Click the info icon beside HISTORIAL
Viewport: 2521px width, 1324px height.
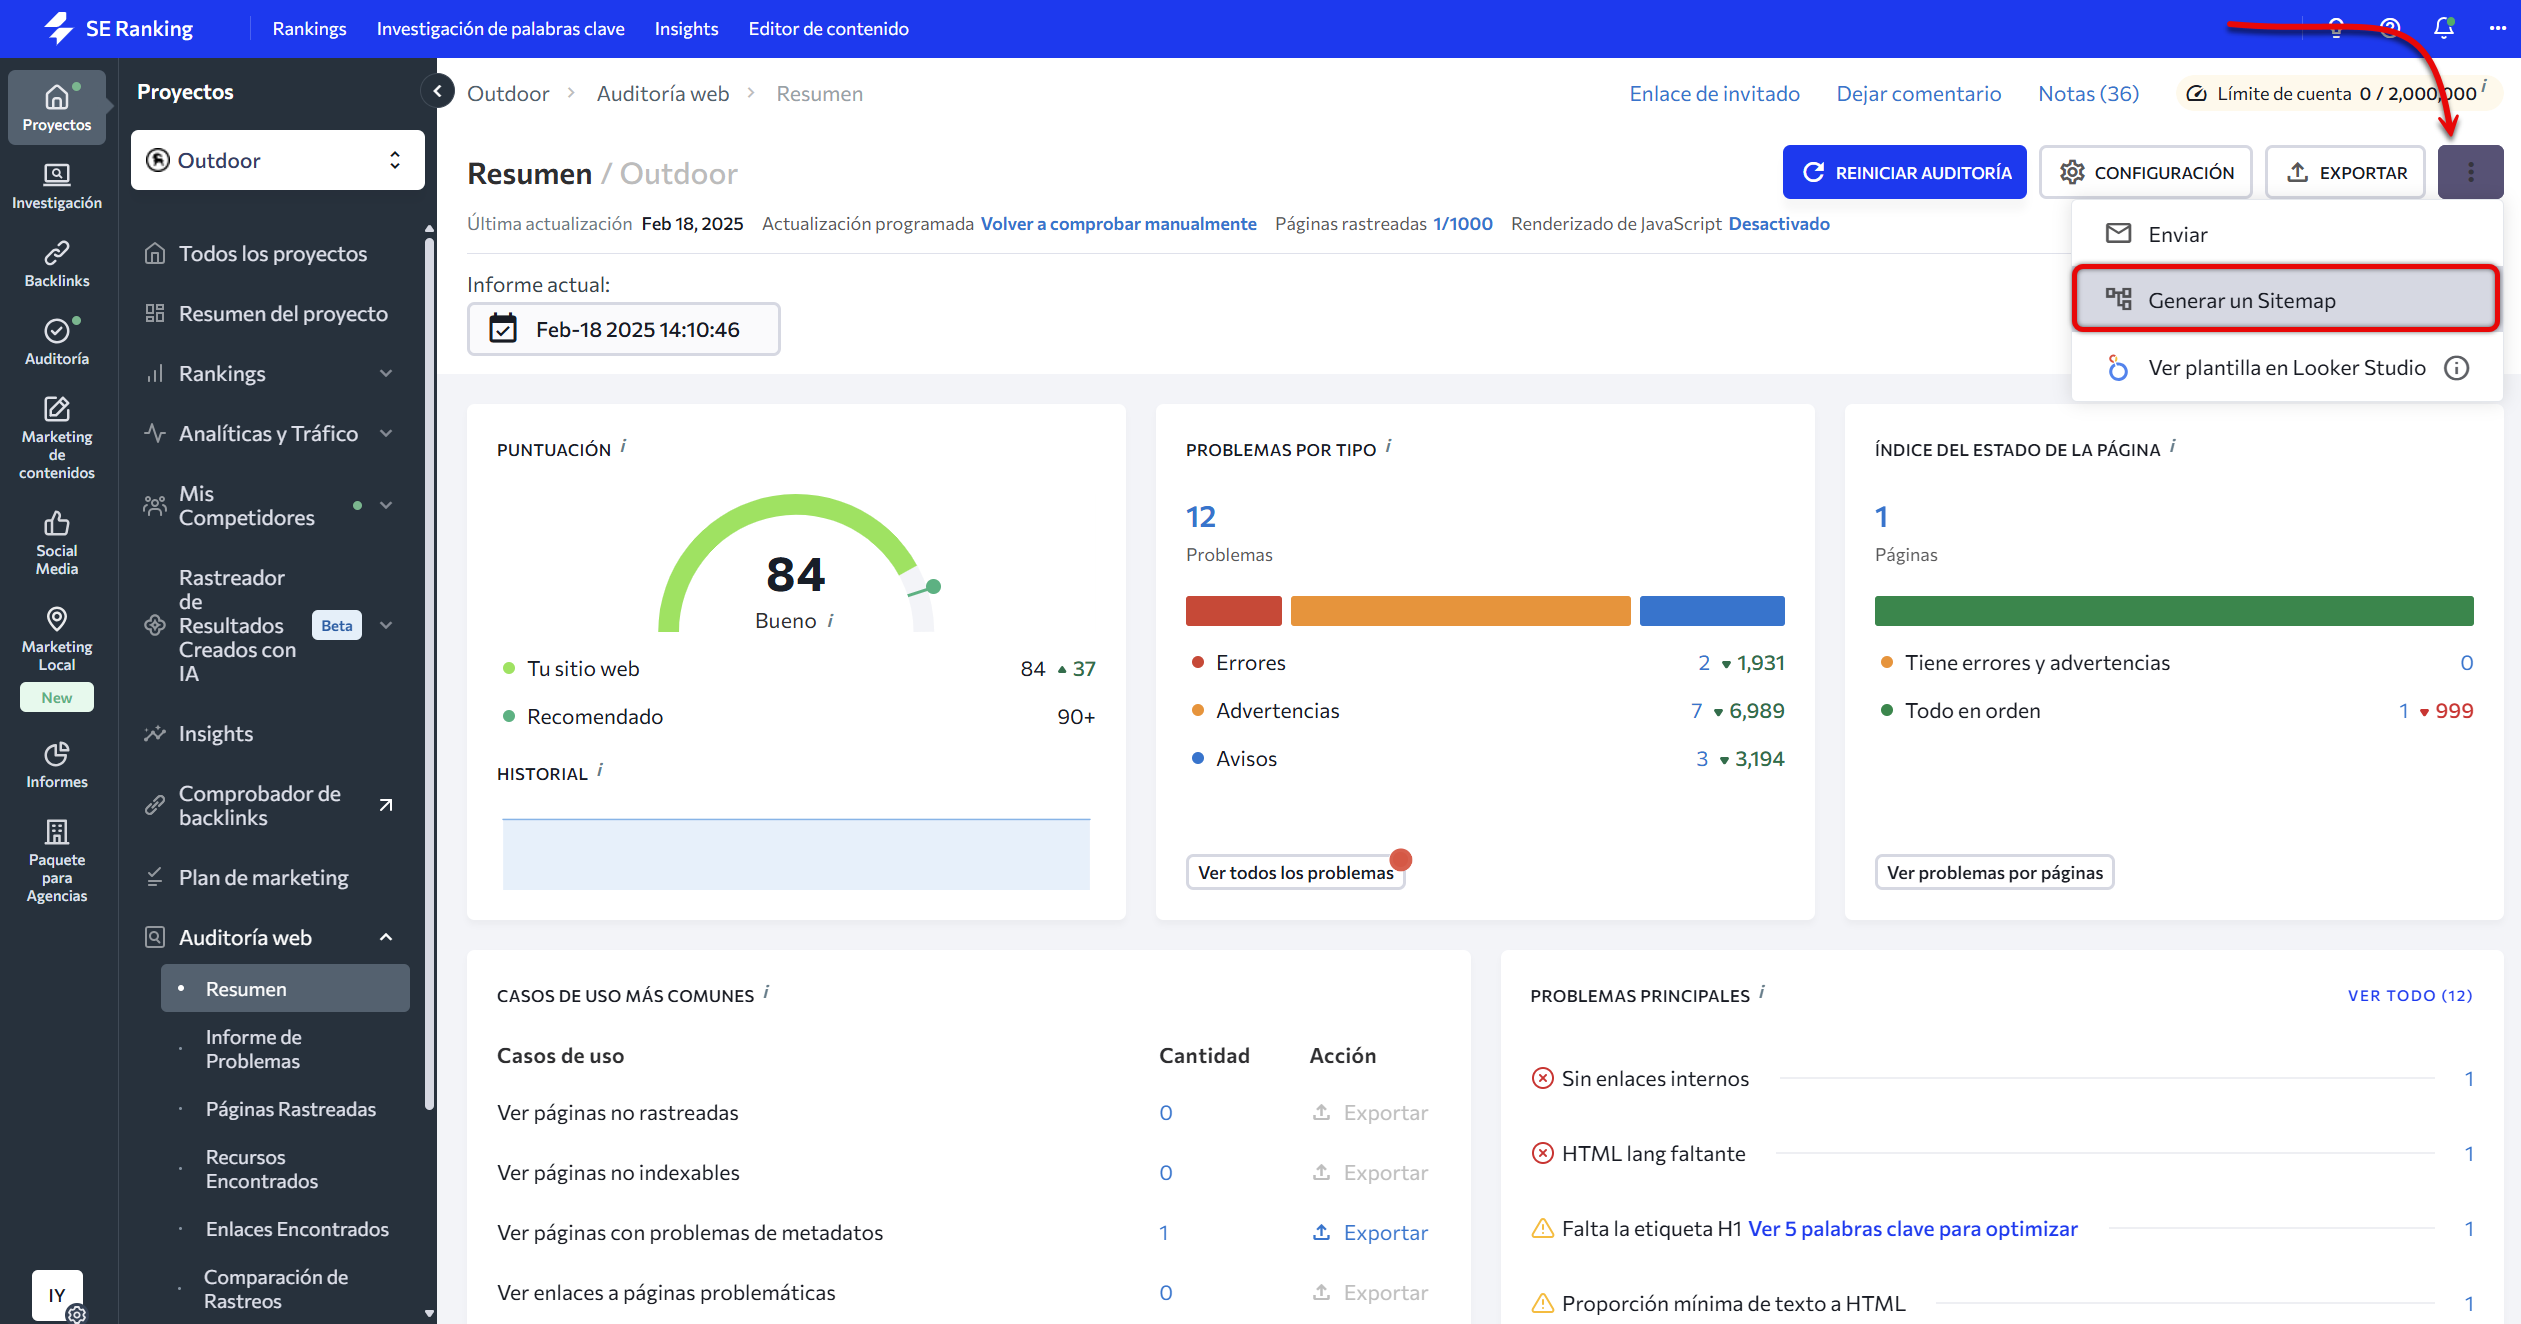600,769
